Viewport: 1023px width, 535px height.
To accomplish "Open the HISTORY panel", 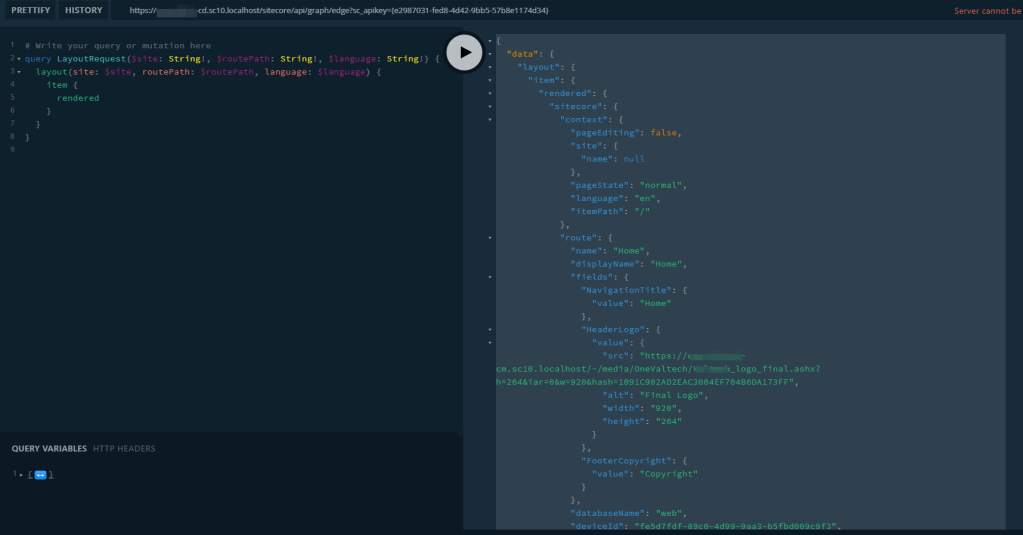I will [x=84, y=10].
